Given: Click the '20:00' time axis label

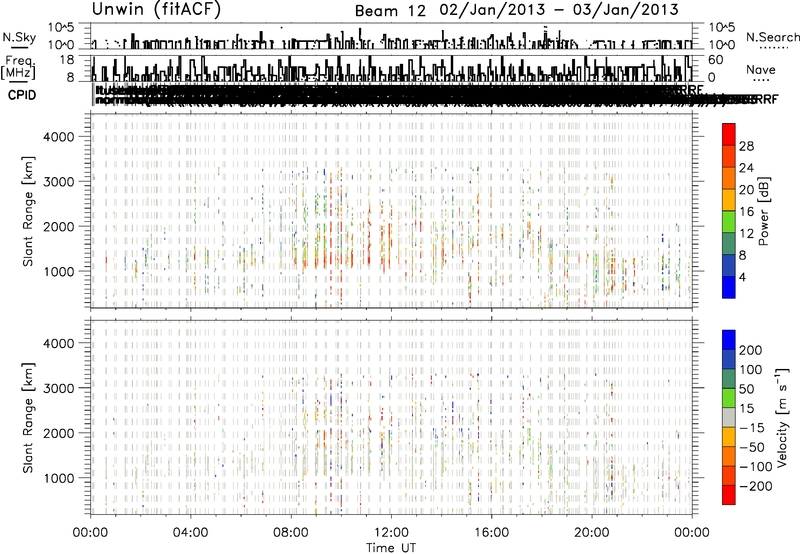Looking at the screenshot, I should (x=591, y=533).
